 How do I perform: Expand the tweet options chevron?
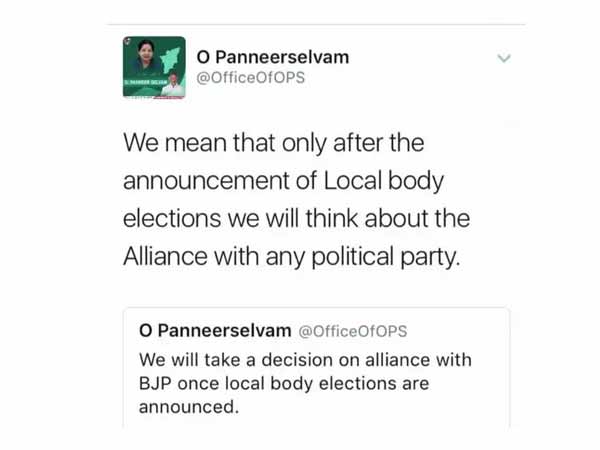[x=504, y=59]
